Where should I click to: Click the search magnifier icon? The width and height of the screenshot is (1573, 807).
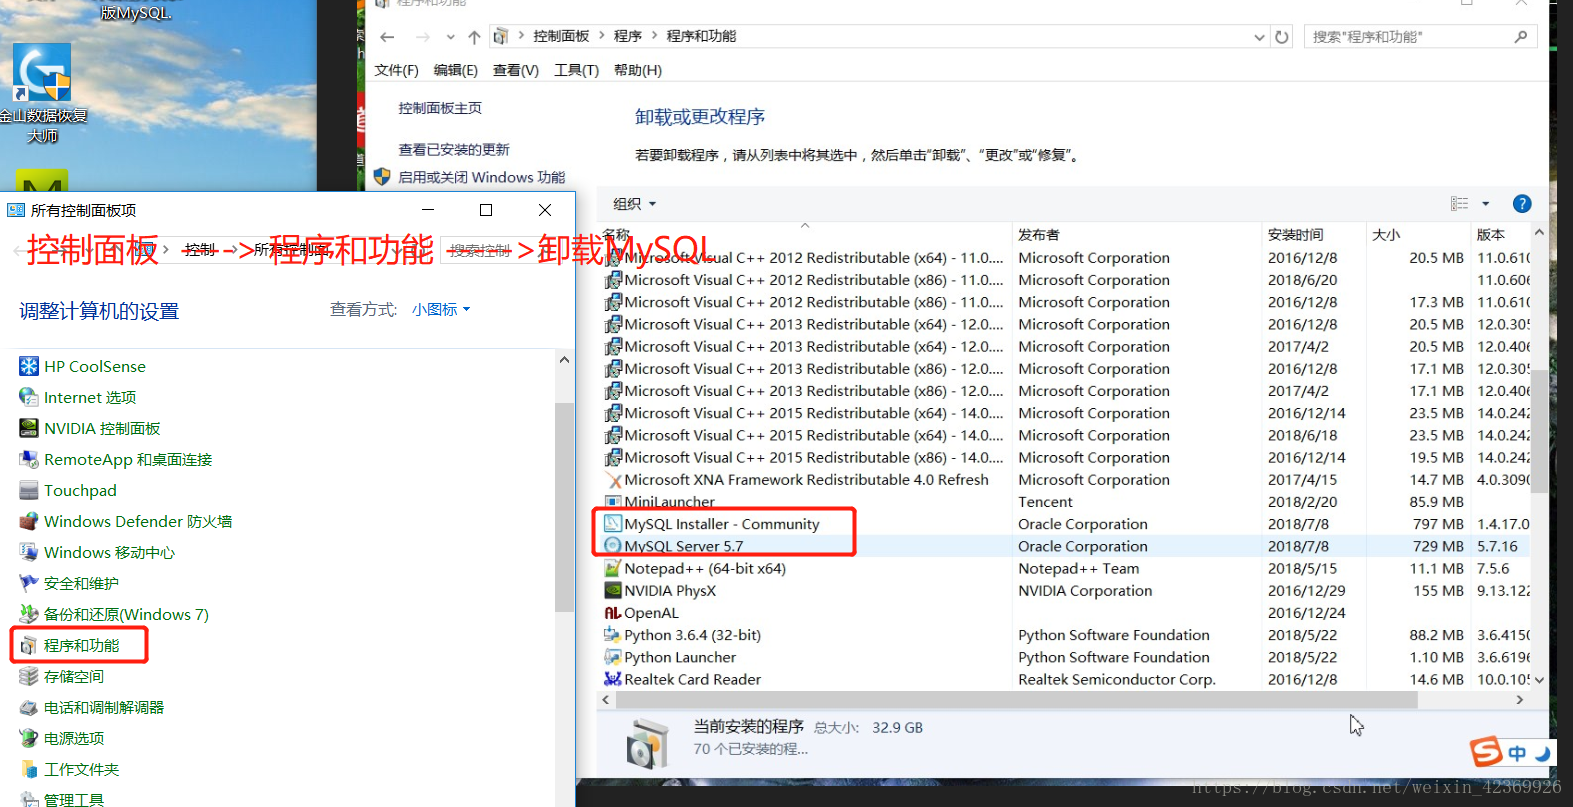(x=1521, y=37)
